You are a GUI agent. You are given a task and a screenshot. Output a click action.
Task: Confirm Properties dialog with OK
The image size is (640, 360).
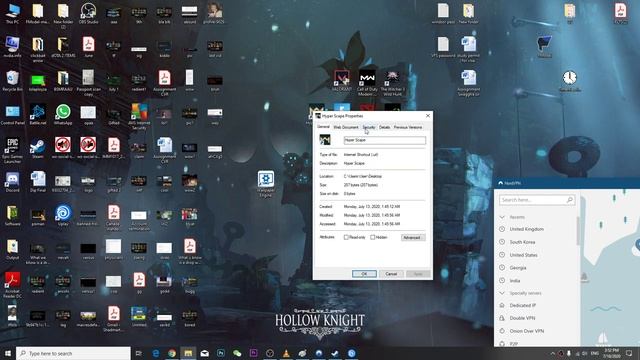point(364,274)
